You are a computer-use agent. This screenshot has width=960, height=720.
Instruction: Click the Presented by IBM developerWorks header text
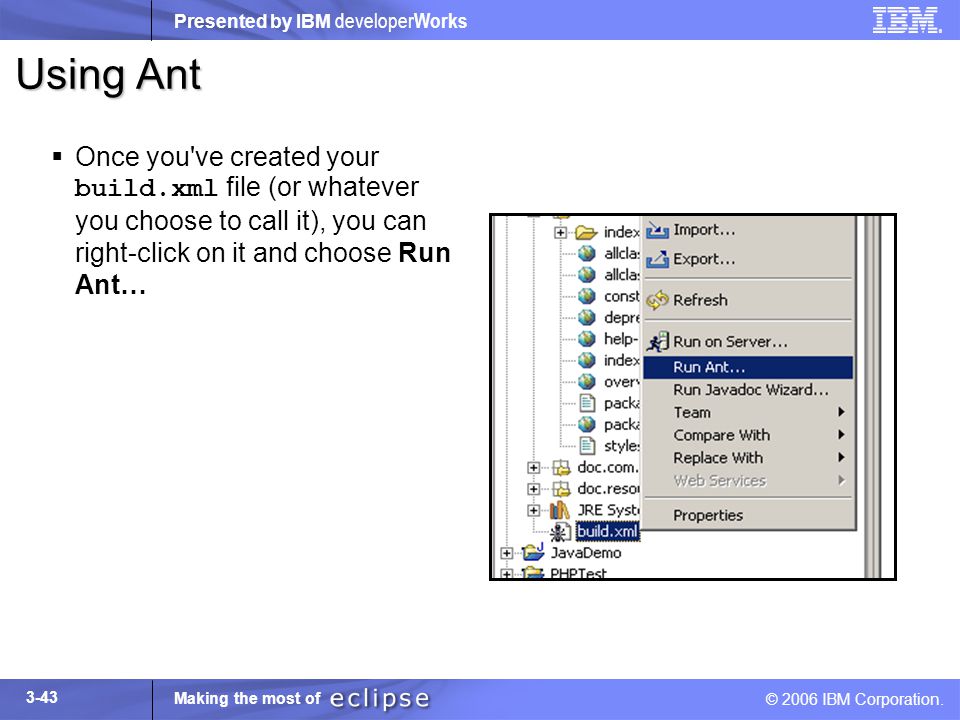click(320, 21)
